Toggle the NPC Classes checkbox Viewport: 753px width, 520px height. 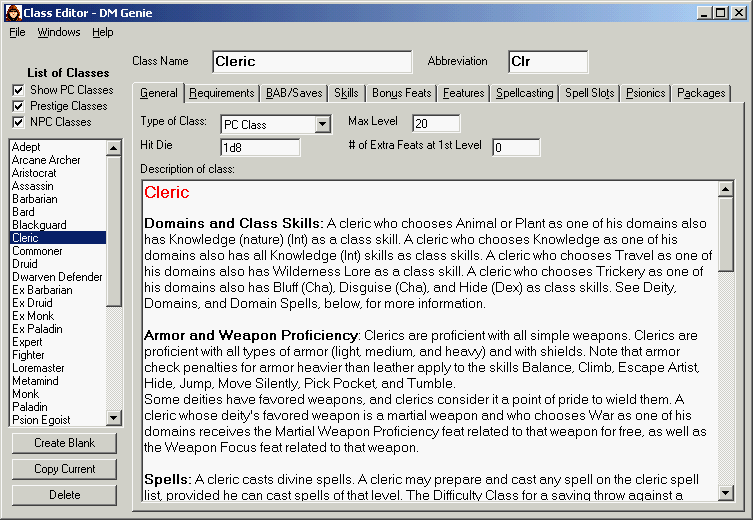click(x=18, y=122)
